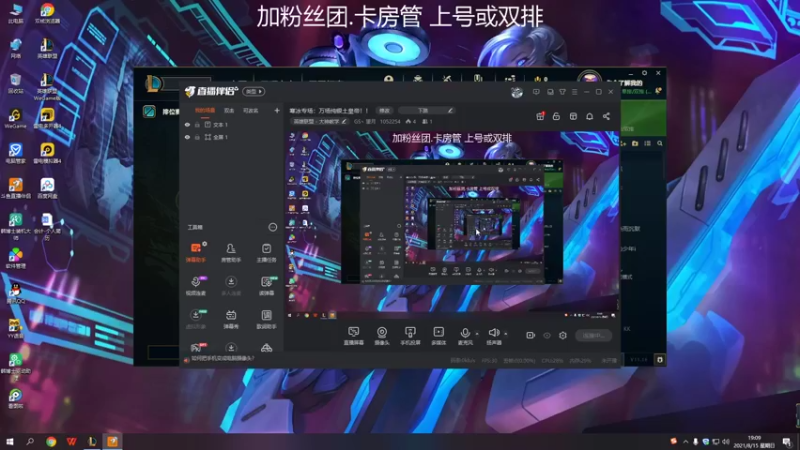Click the 修改 edit title button
800x450 pixels.
(384, 110)
